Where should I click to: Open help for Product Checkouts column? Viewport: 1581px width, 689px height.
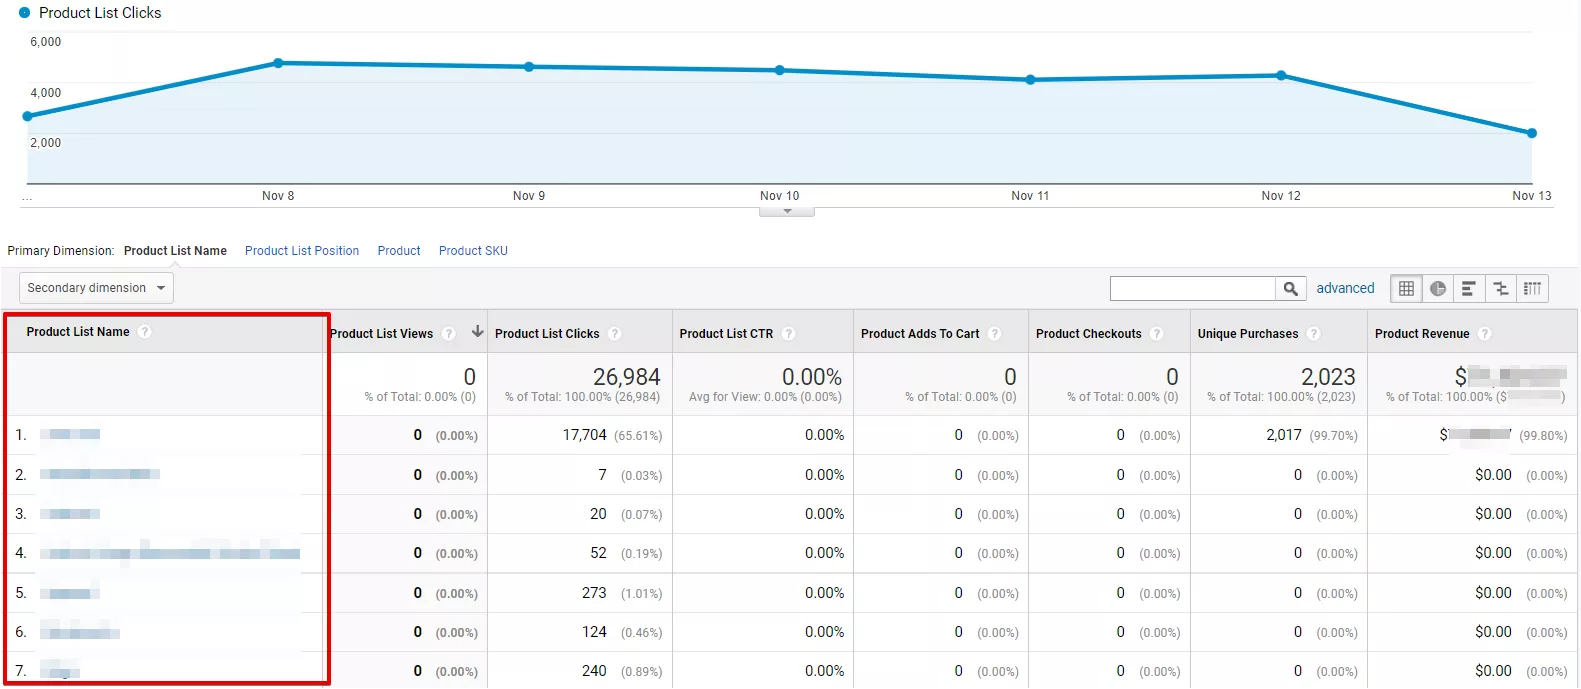pyautogui.click(x=1157, y=334)
